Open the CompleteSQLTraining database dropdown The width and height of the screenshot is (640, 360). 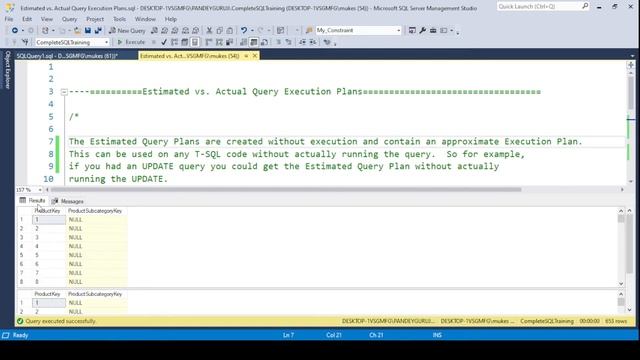[107, 42]
